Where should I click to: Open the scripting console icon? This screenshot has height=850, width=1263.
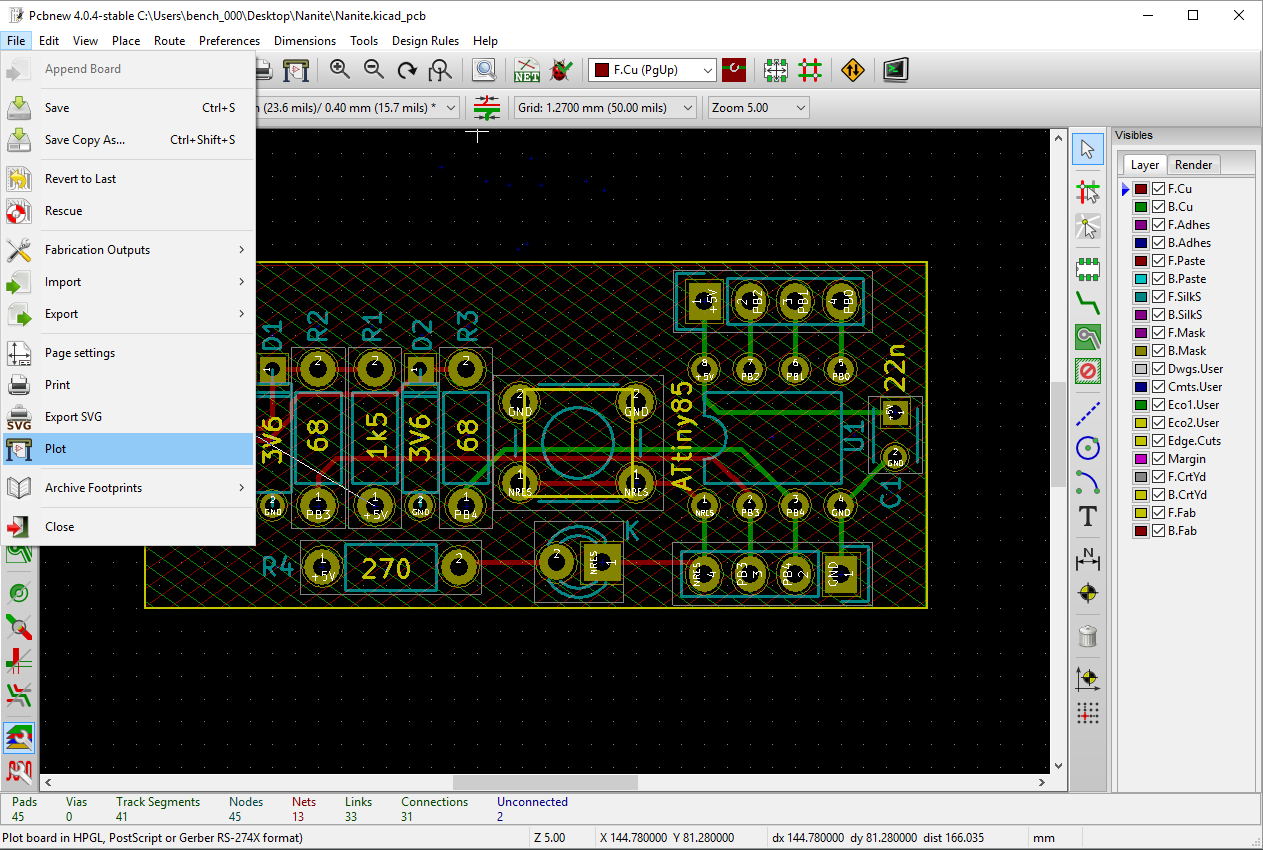tap(895, 70)
